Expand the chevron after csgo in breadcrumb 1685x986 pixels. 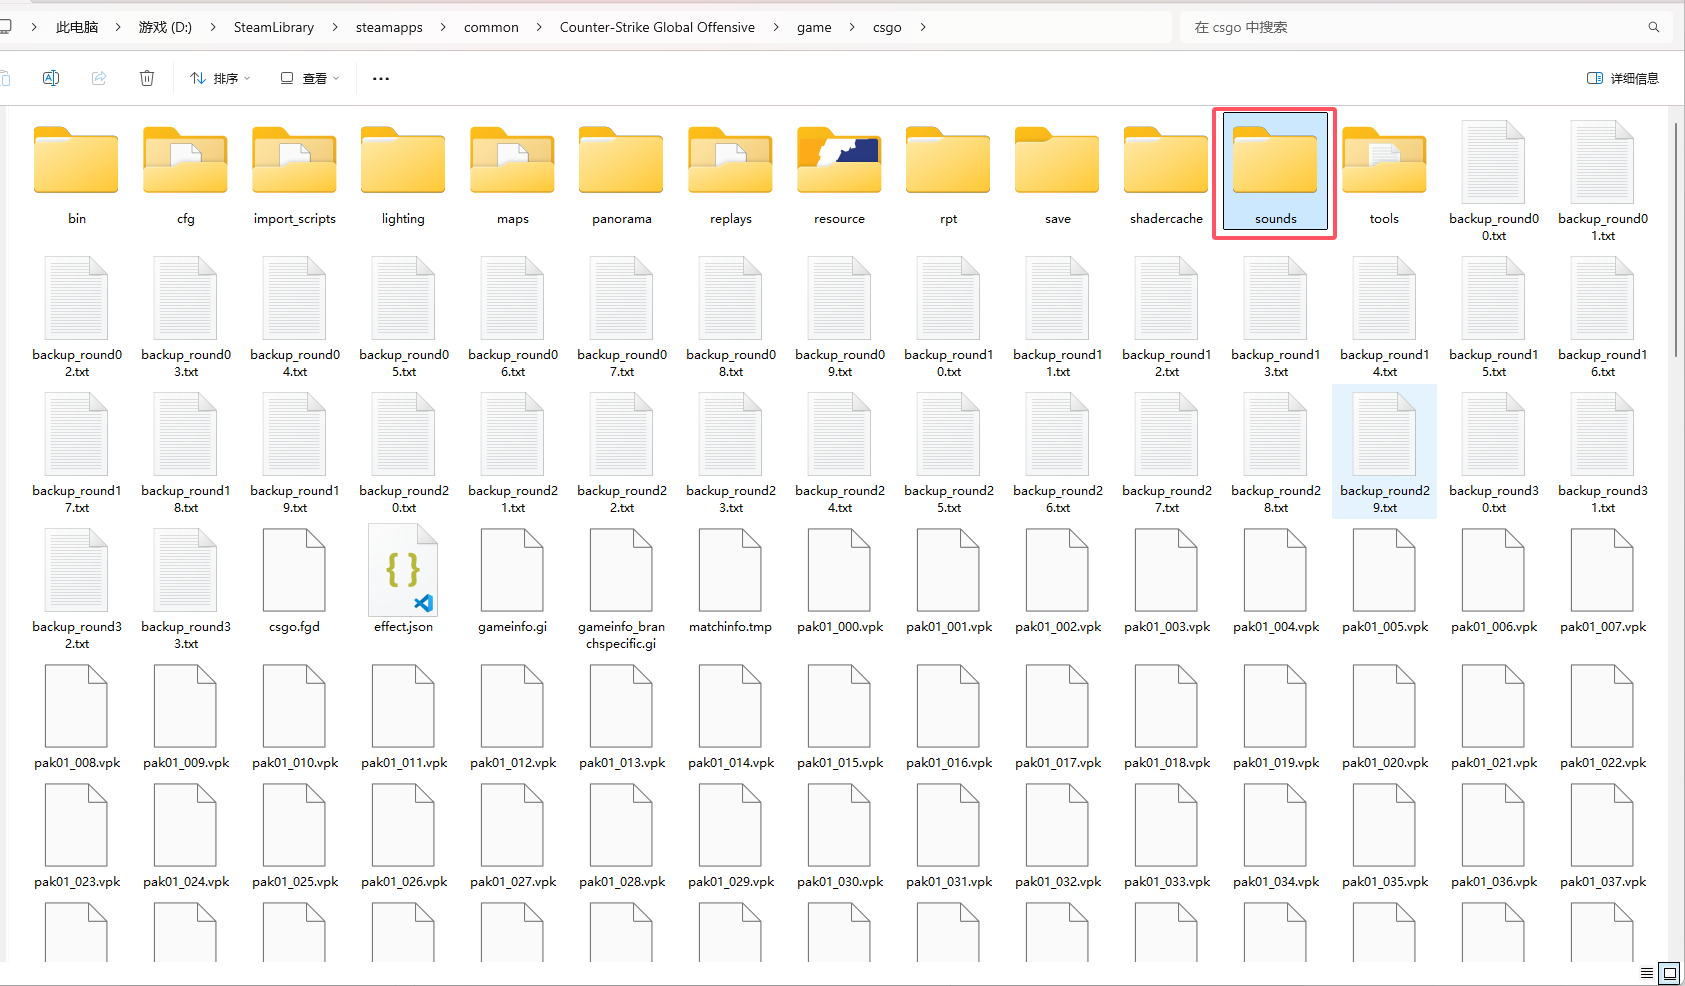click(x=923, y=27)
